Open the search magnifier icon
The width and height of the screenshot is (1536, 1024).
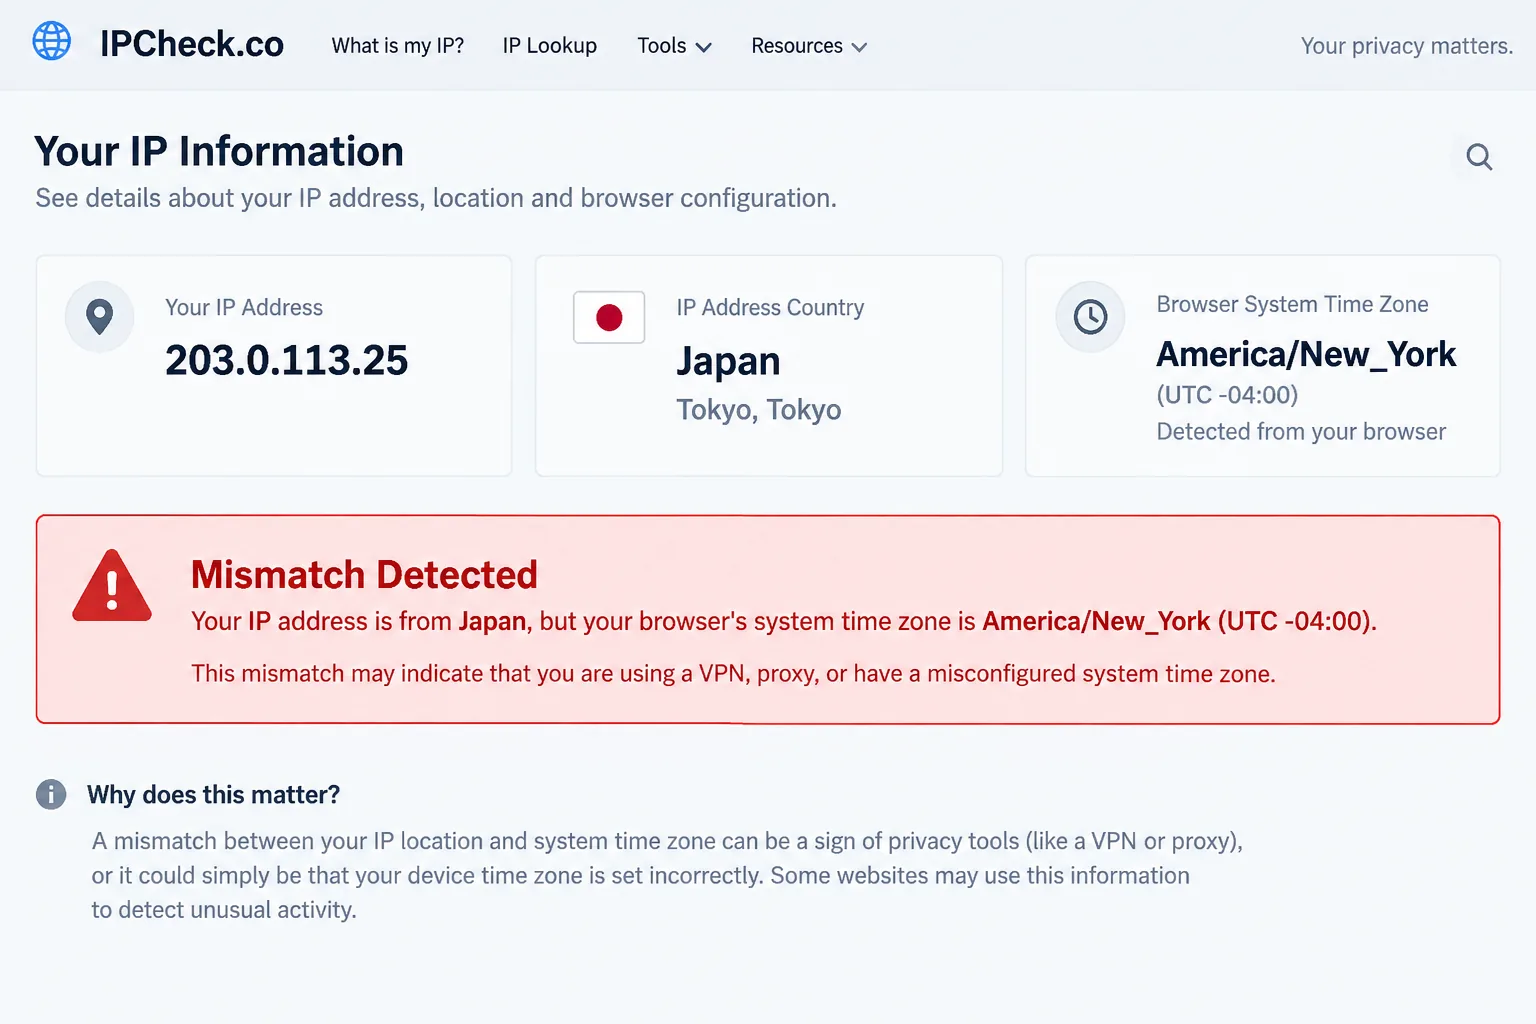pos(1479,157)
